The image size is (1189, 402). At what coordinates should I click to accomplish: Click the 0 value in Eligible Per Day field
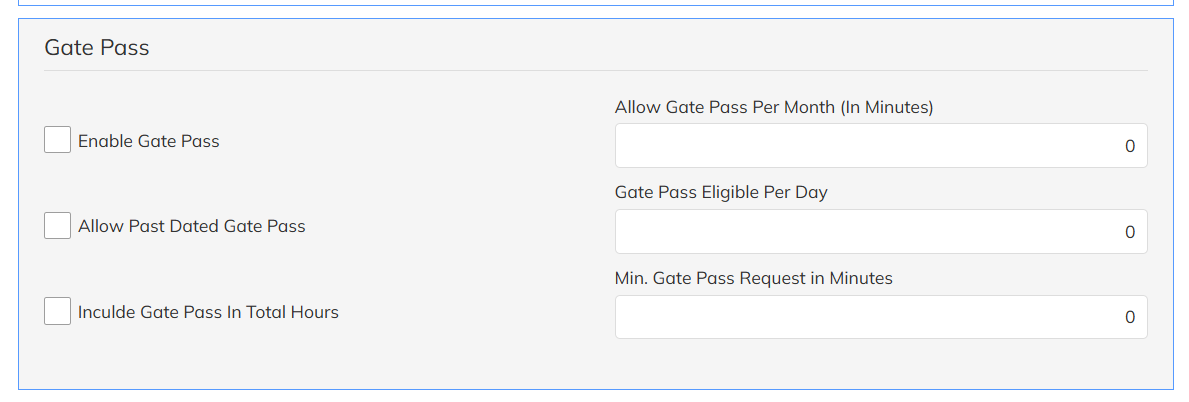[1130, 232]
